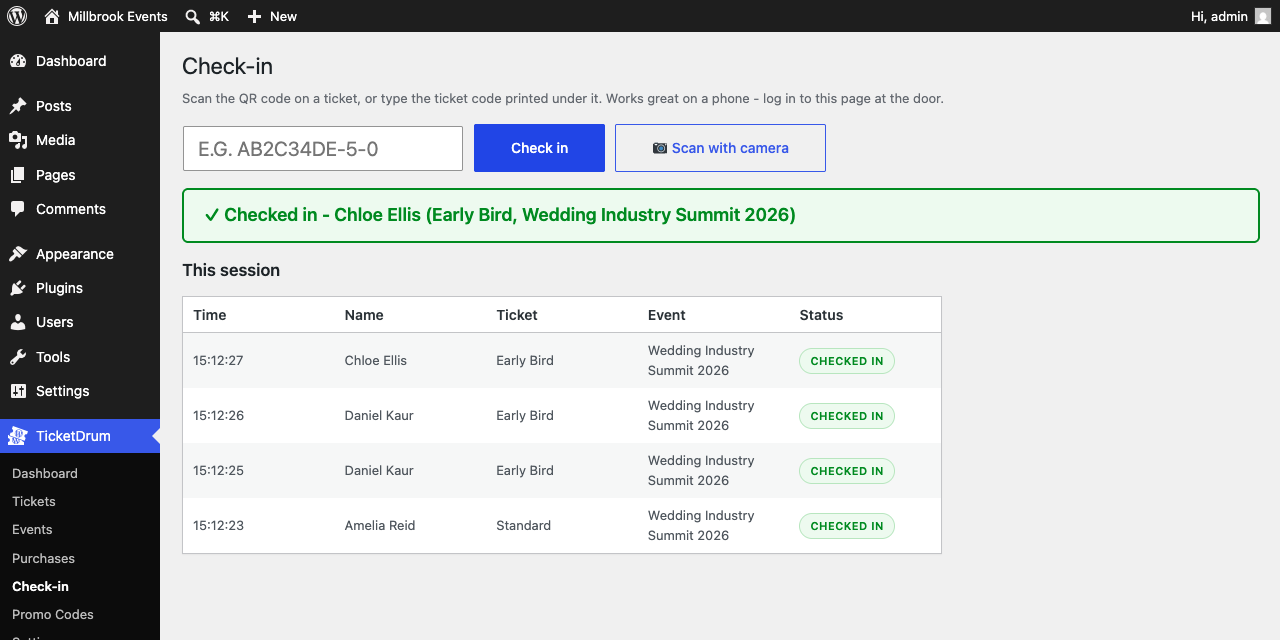This screenshot has height=640, width=1280.
Task: Click the Chloe Ellis name cell
Action: [376, 361]
